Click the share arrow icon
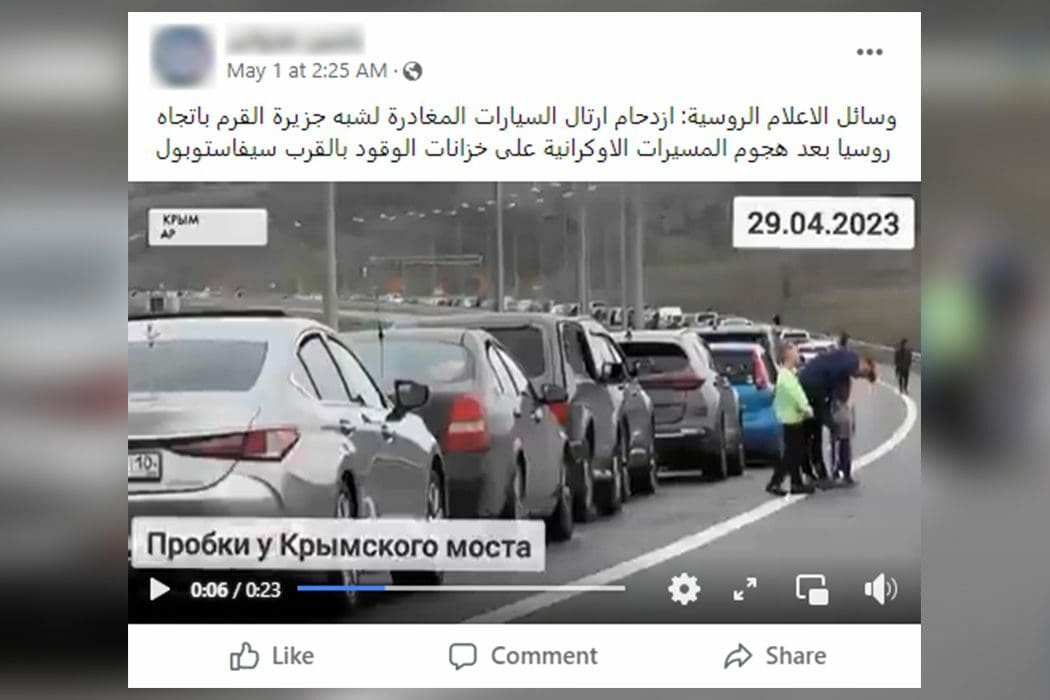 738,656
